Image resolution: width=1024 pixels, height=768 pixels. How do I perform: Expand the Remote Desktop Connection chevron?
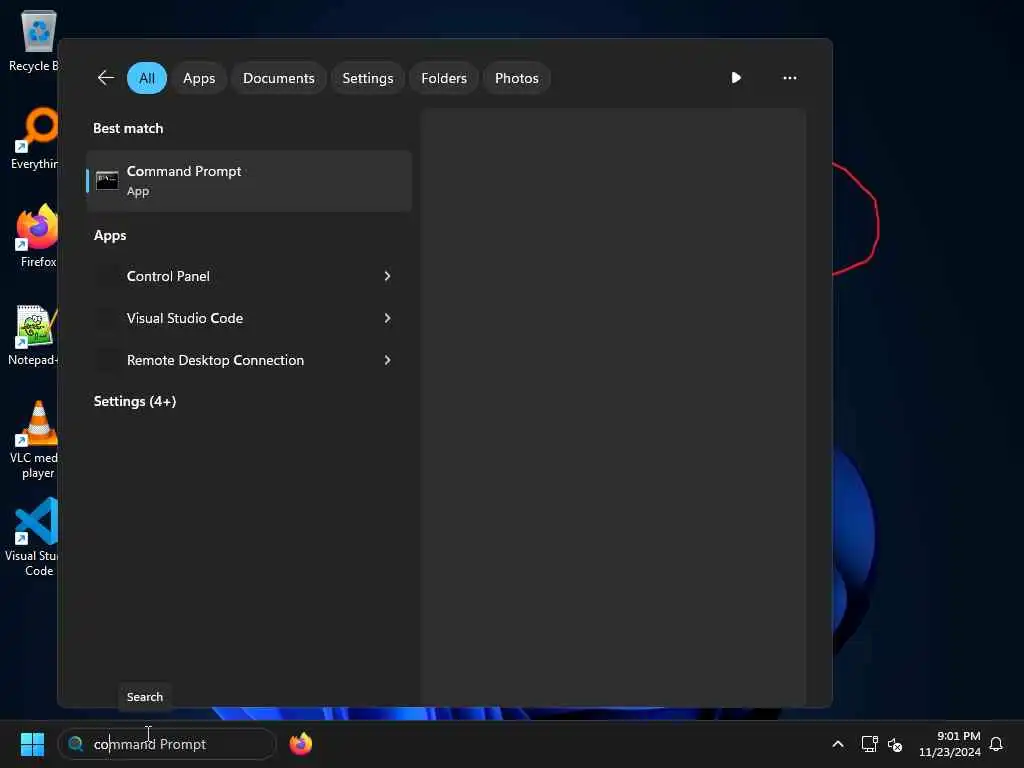387,360
